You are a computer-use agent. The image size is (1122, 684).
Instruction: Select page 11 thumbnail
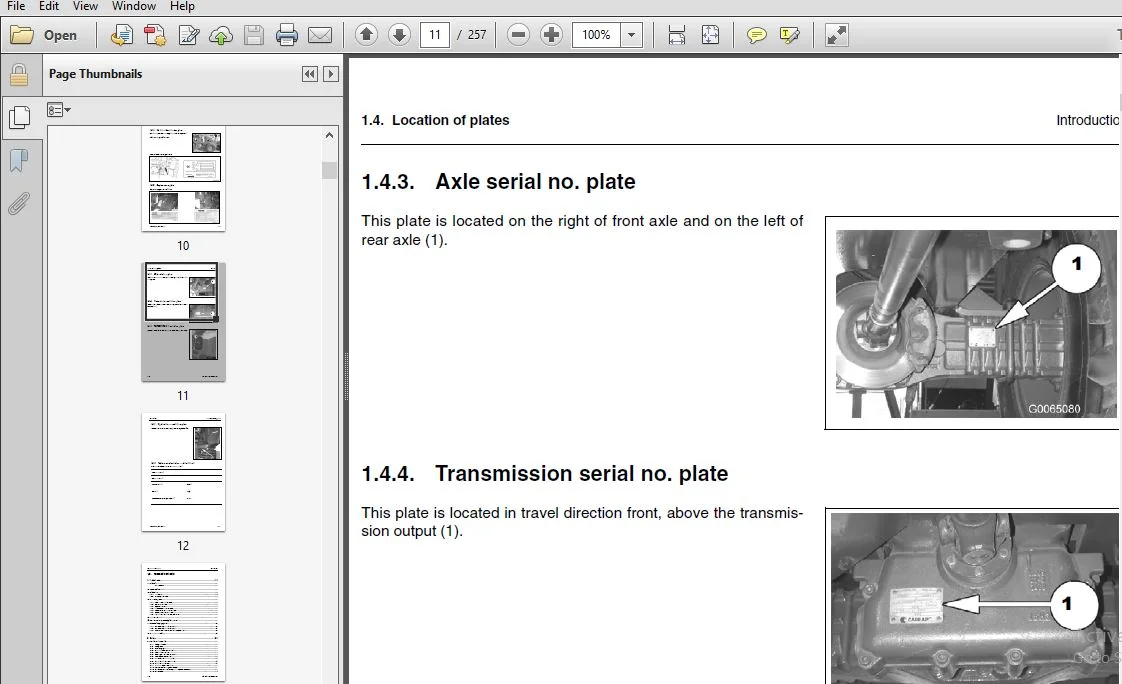[x=183, y=321]
